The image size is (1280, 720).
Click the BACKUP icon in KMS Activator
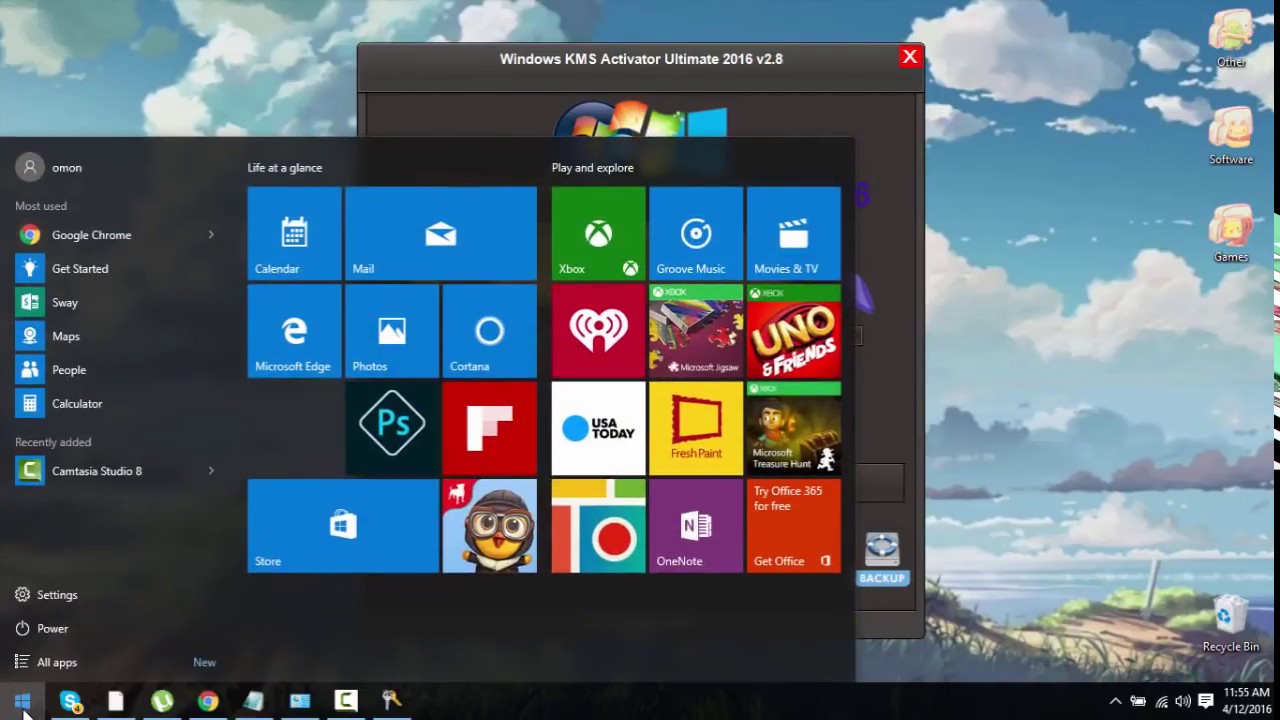882,559
